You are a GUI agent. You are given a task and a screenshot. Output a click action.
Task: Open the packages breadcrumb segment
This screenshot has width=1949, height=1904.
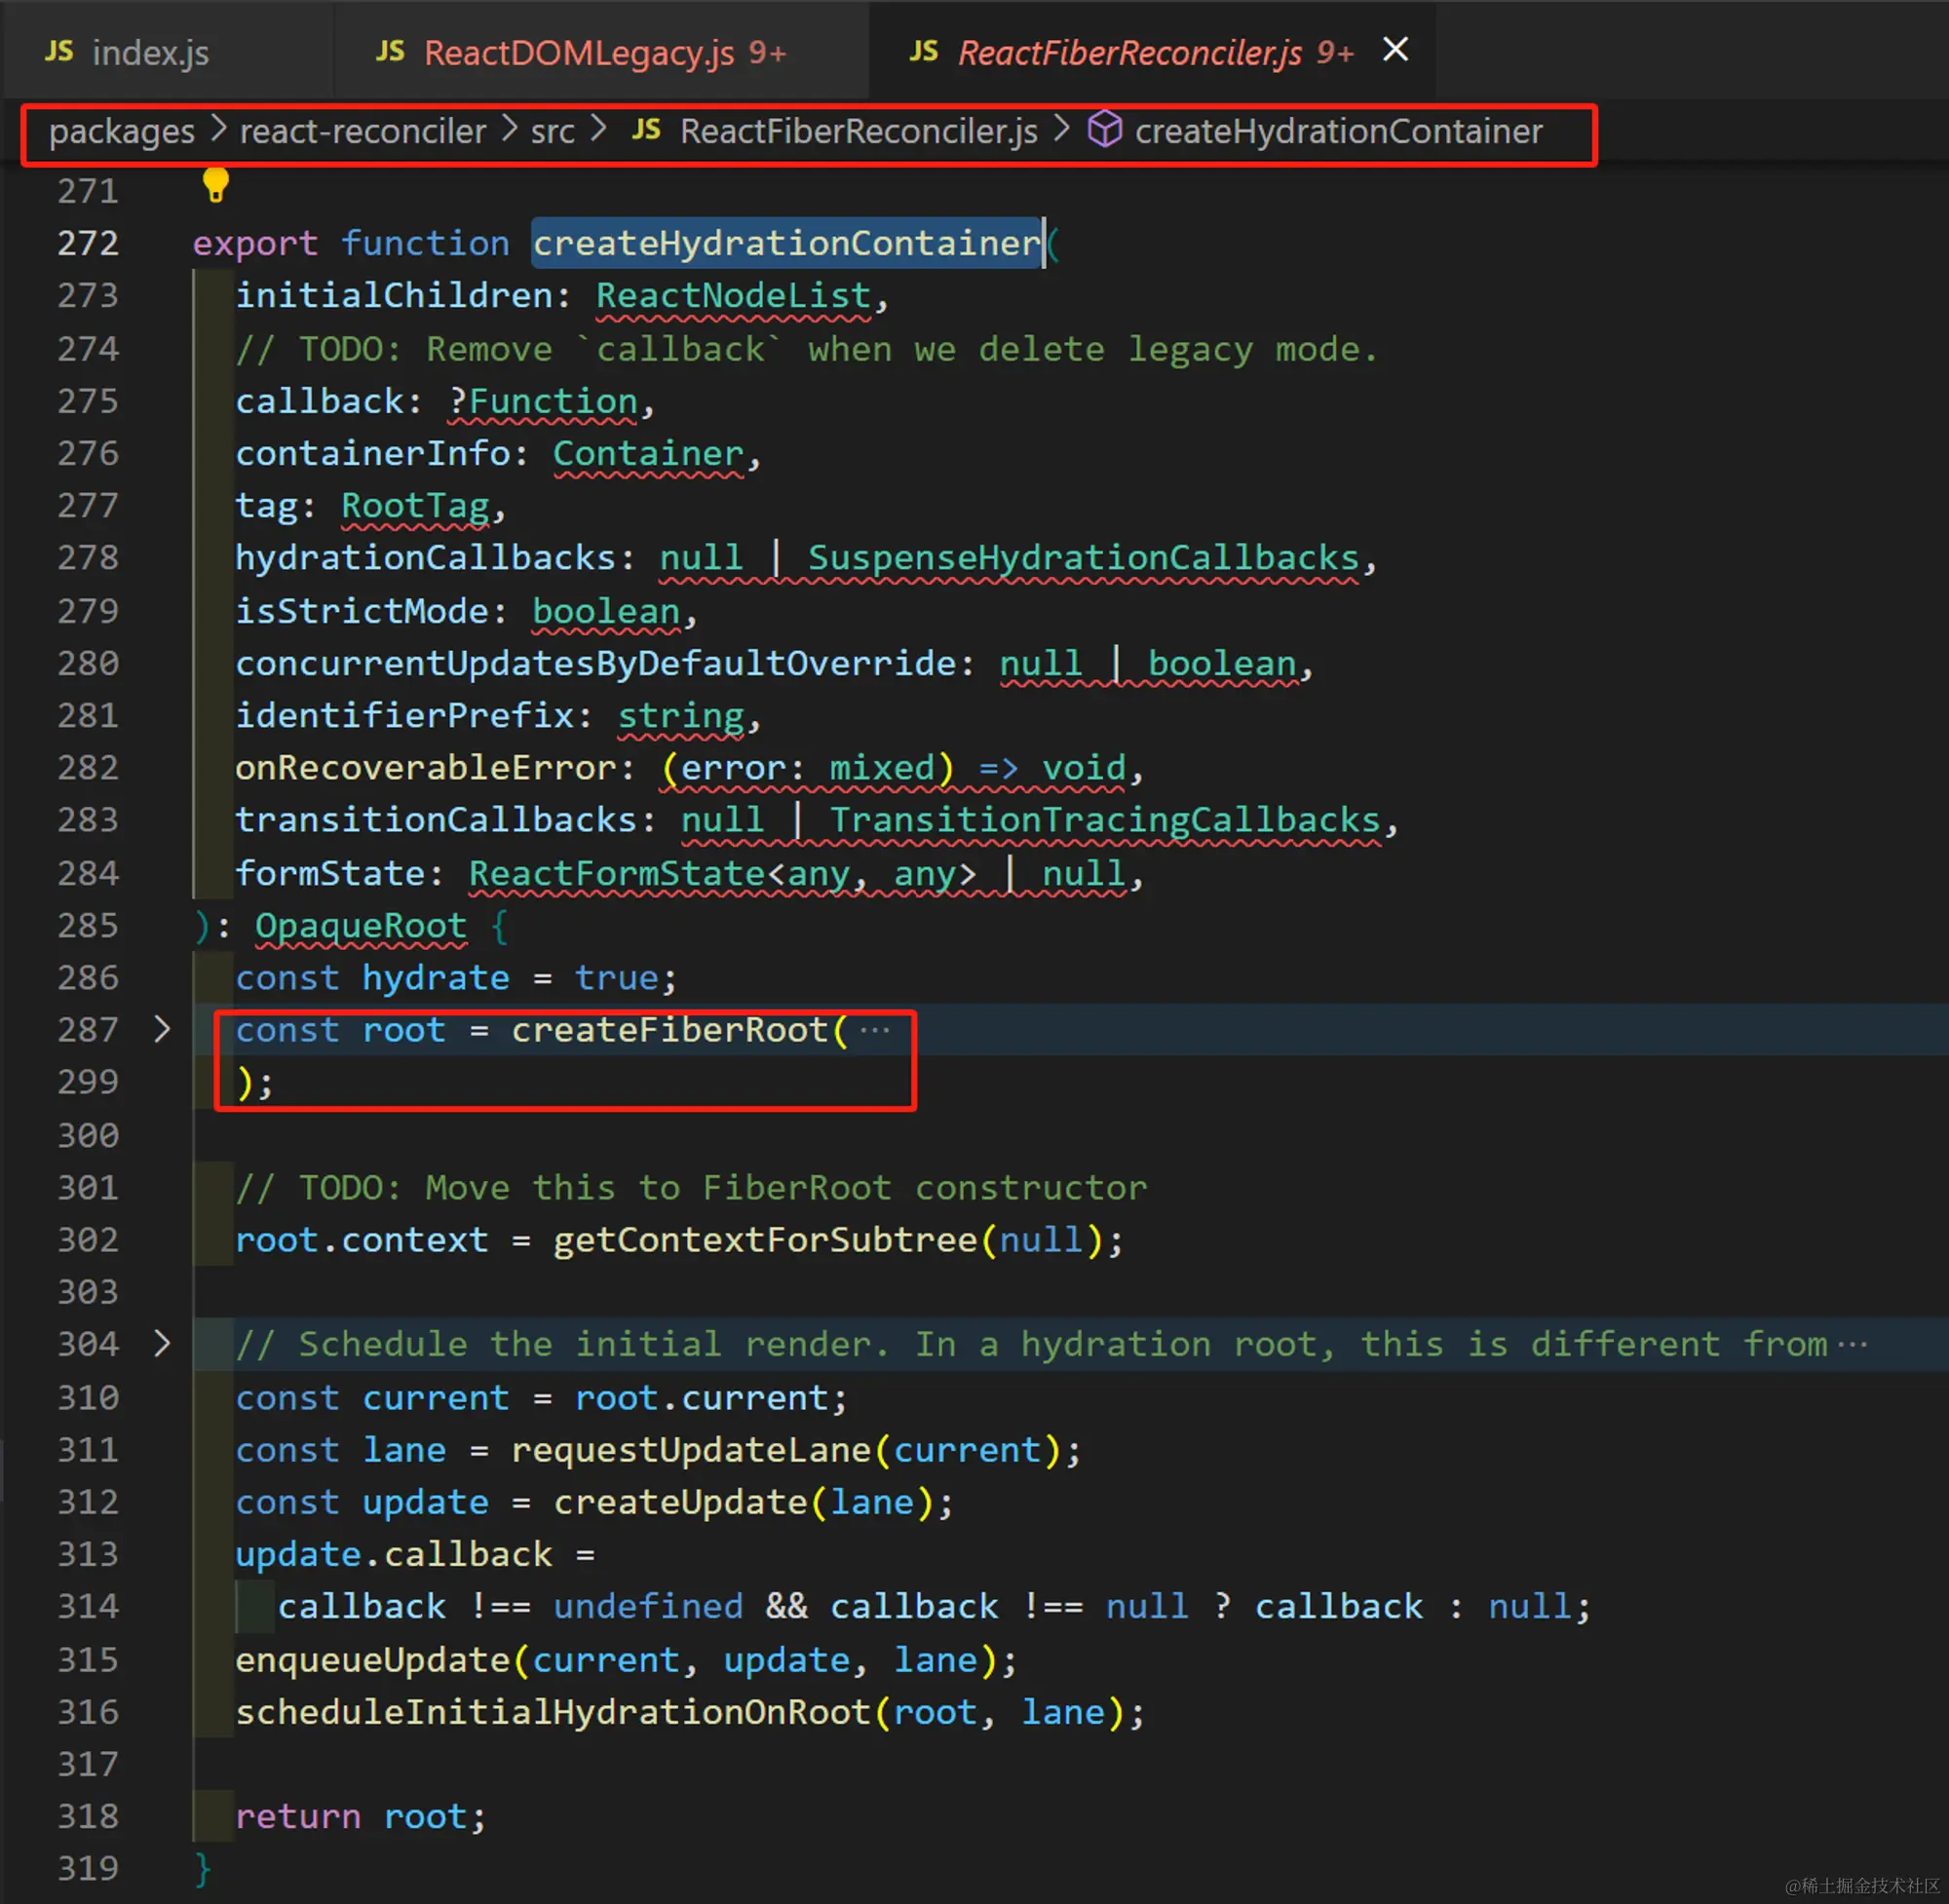(x=121, y=131)
